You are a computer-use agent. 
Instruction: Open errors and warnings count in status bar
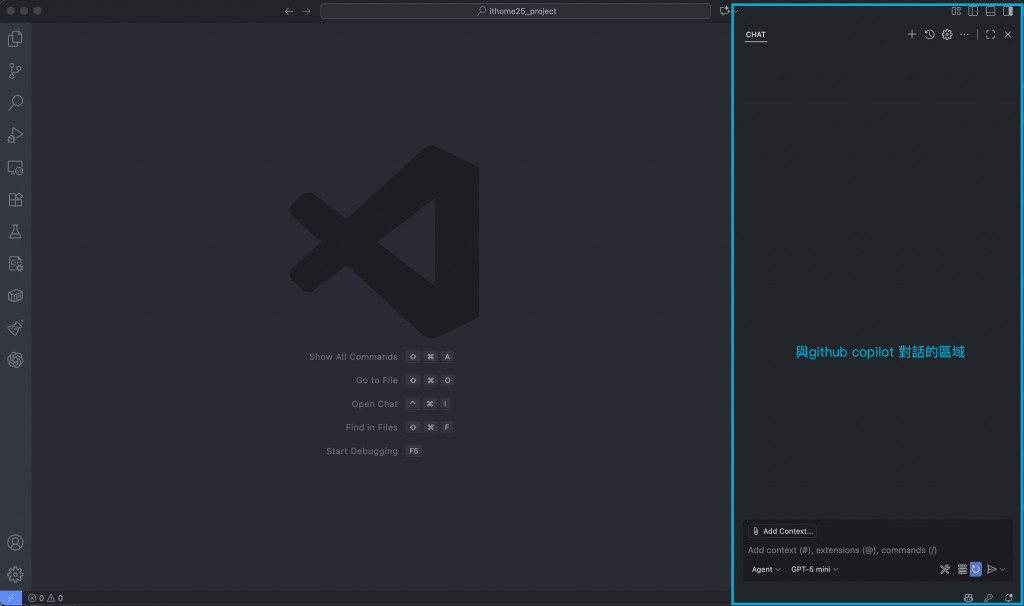46,598
